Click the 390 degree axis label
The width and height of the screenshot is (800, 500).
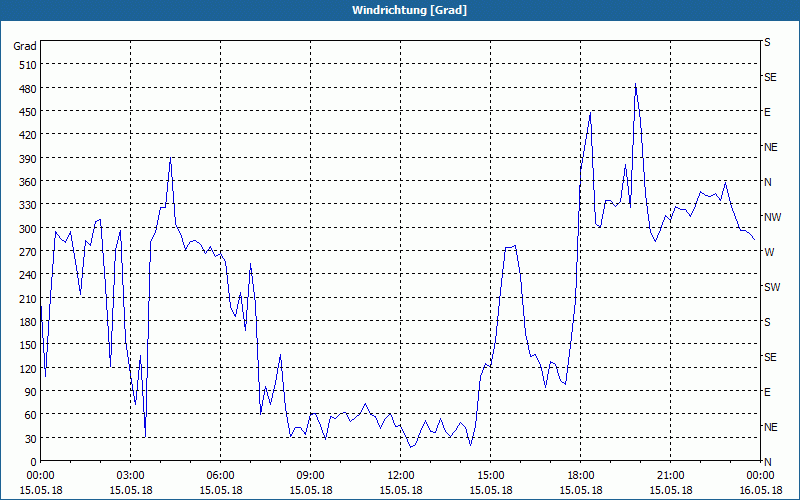click(28, 159)
